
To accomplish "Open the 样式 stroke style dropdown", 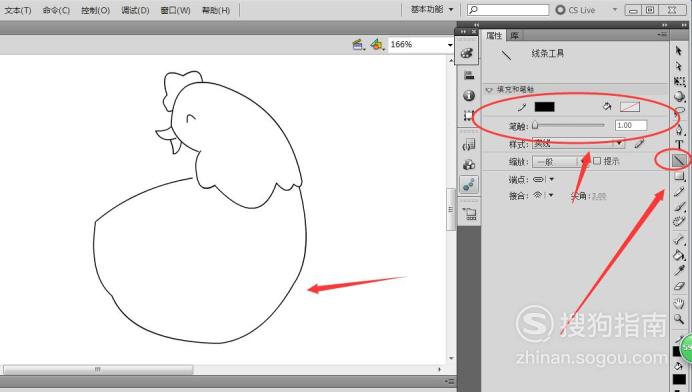I will (x=578, y=143).
